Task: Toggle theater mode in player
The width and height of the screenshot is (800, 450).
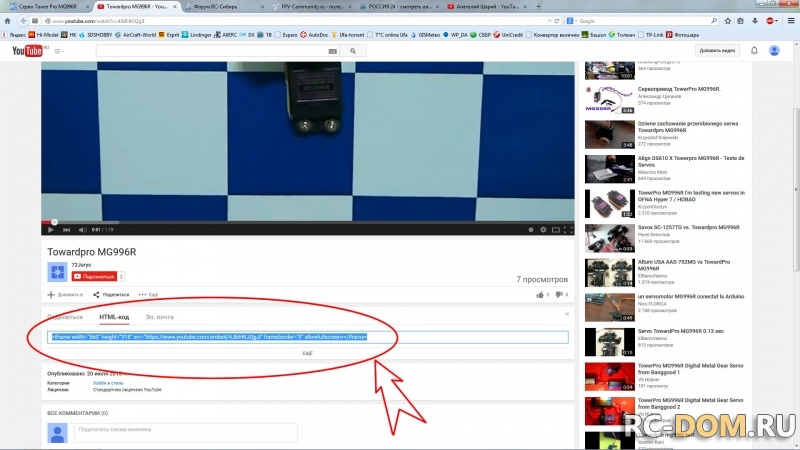Action: coord(556,230)
